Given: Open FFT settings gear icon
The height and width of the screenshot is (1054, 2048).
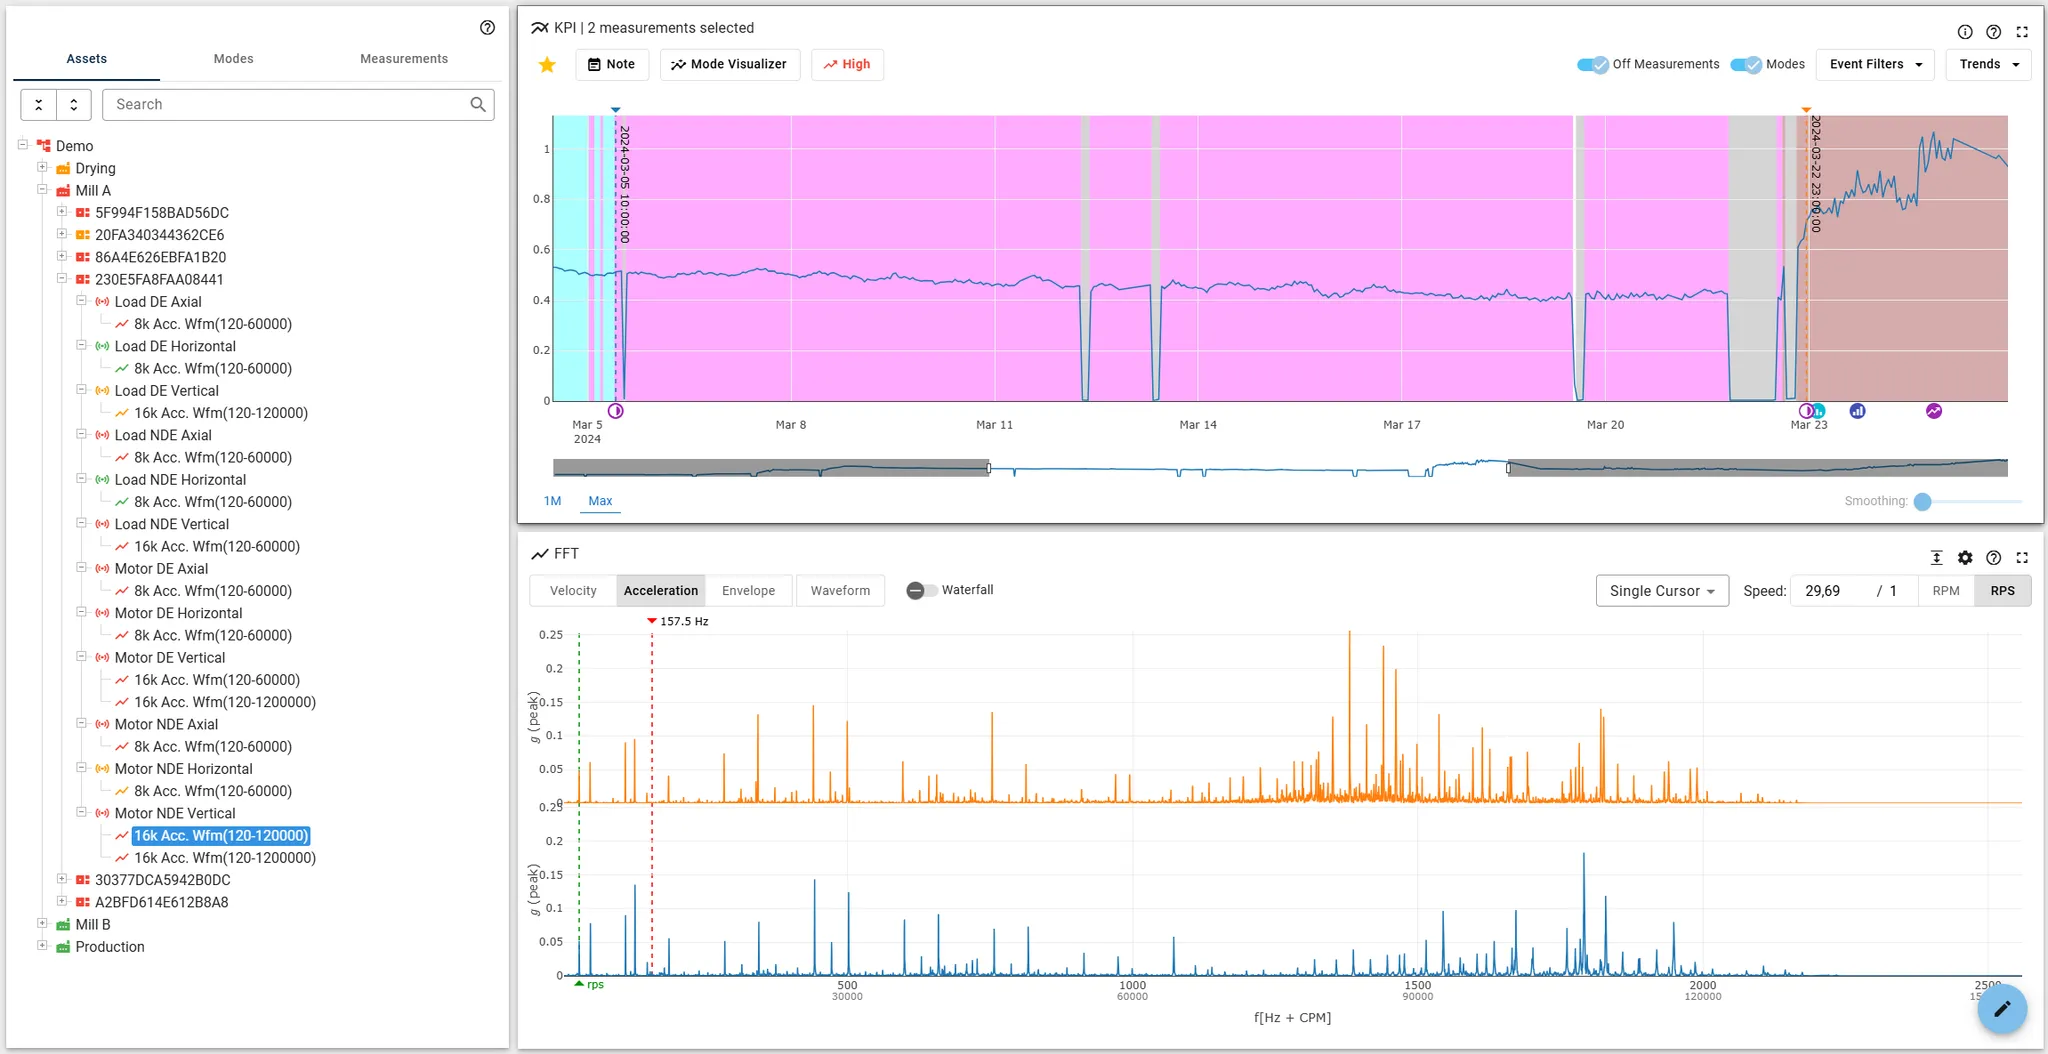Looking at the screenshot, I should click(1965, 558).
